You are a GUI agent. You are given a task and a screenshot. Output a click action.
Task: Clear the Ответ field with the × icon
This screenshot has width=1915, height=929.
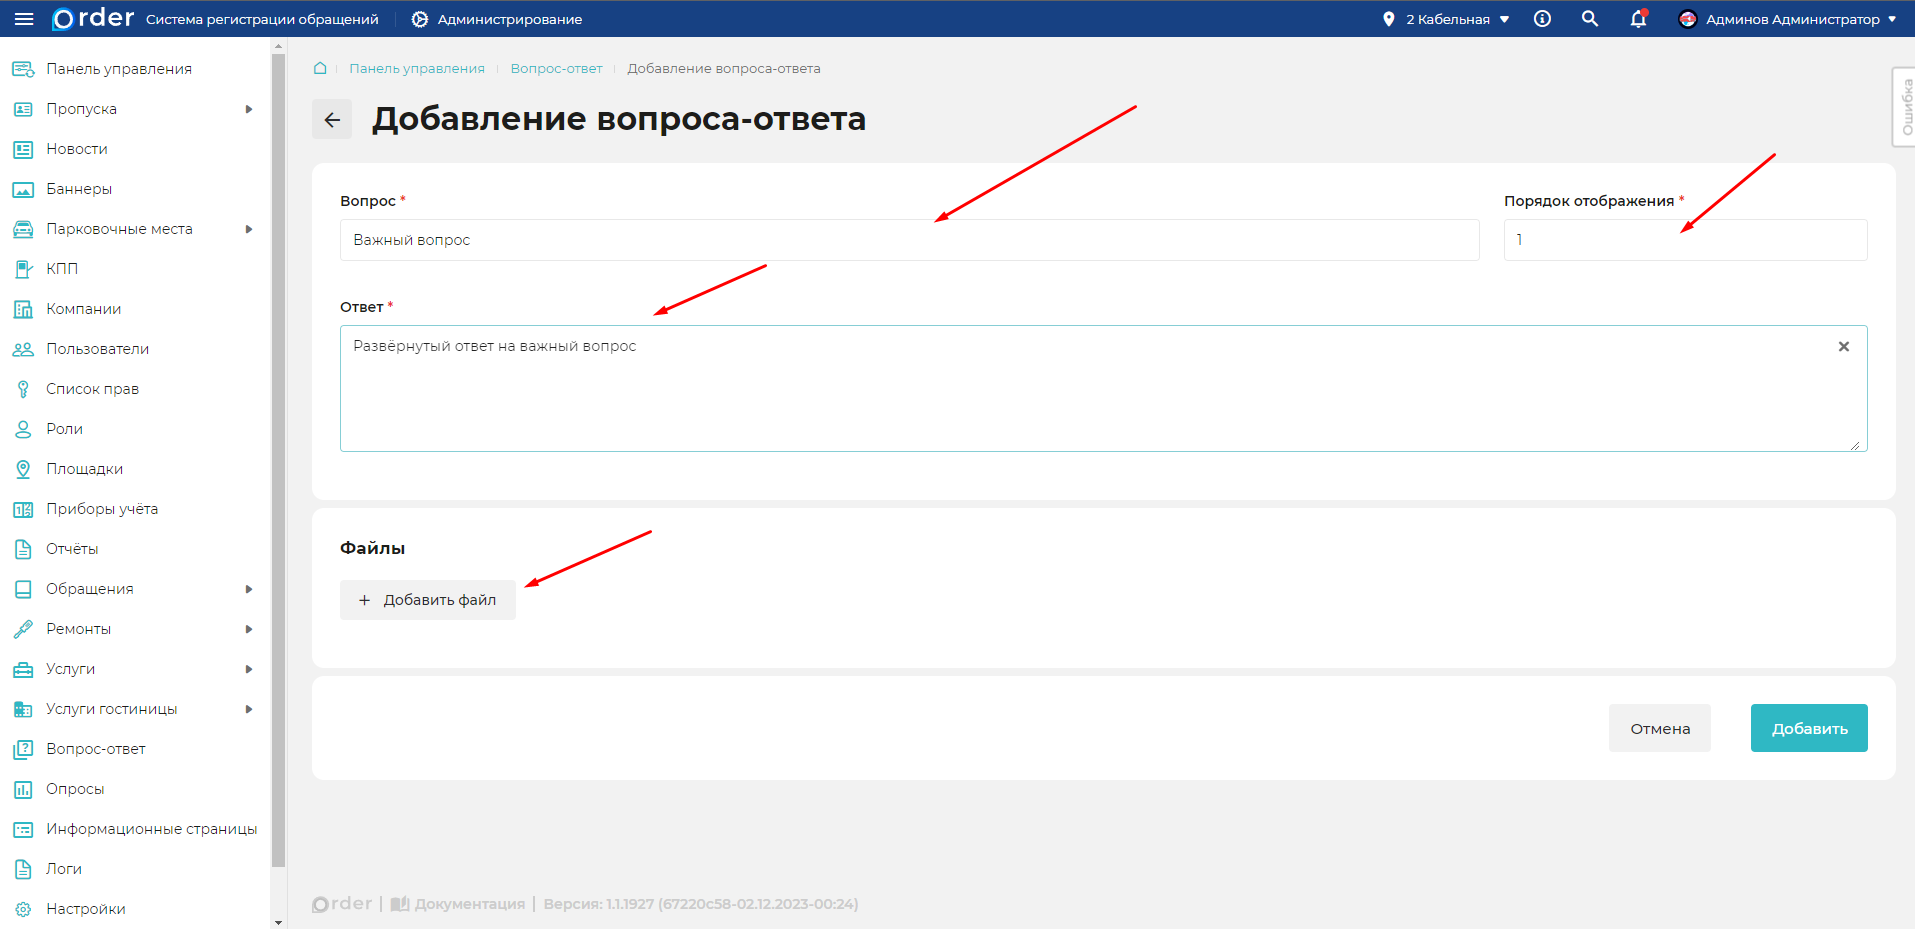pyautogui.click(x=1843, y=346)
